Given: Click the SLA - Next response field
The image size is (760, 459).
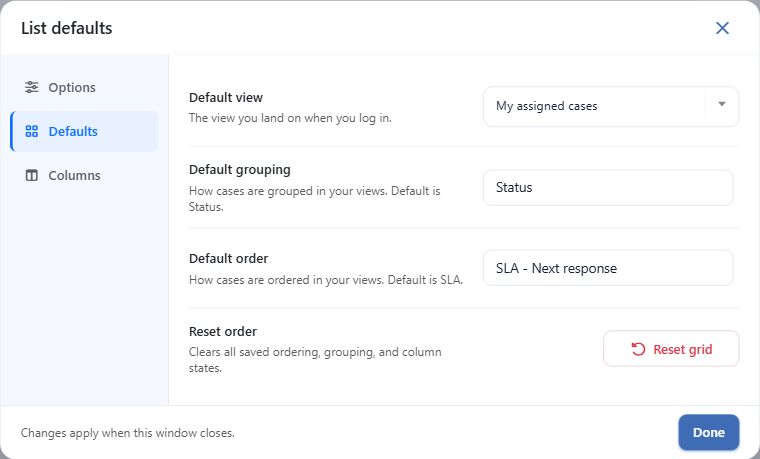Looking at the screenshot, I should click(x=608, y=268).
